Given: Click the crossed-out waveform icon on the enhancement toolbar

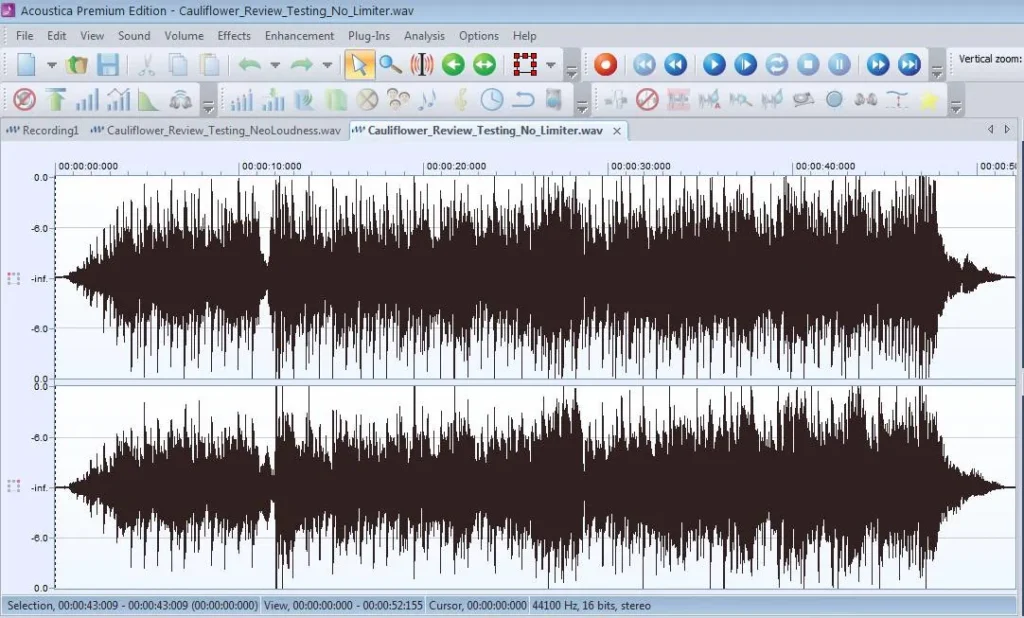Looking at the screenshot, I should pos(647,100).
